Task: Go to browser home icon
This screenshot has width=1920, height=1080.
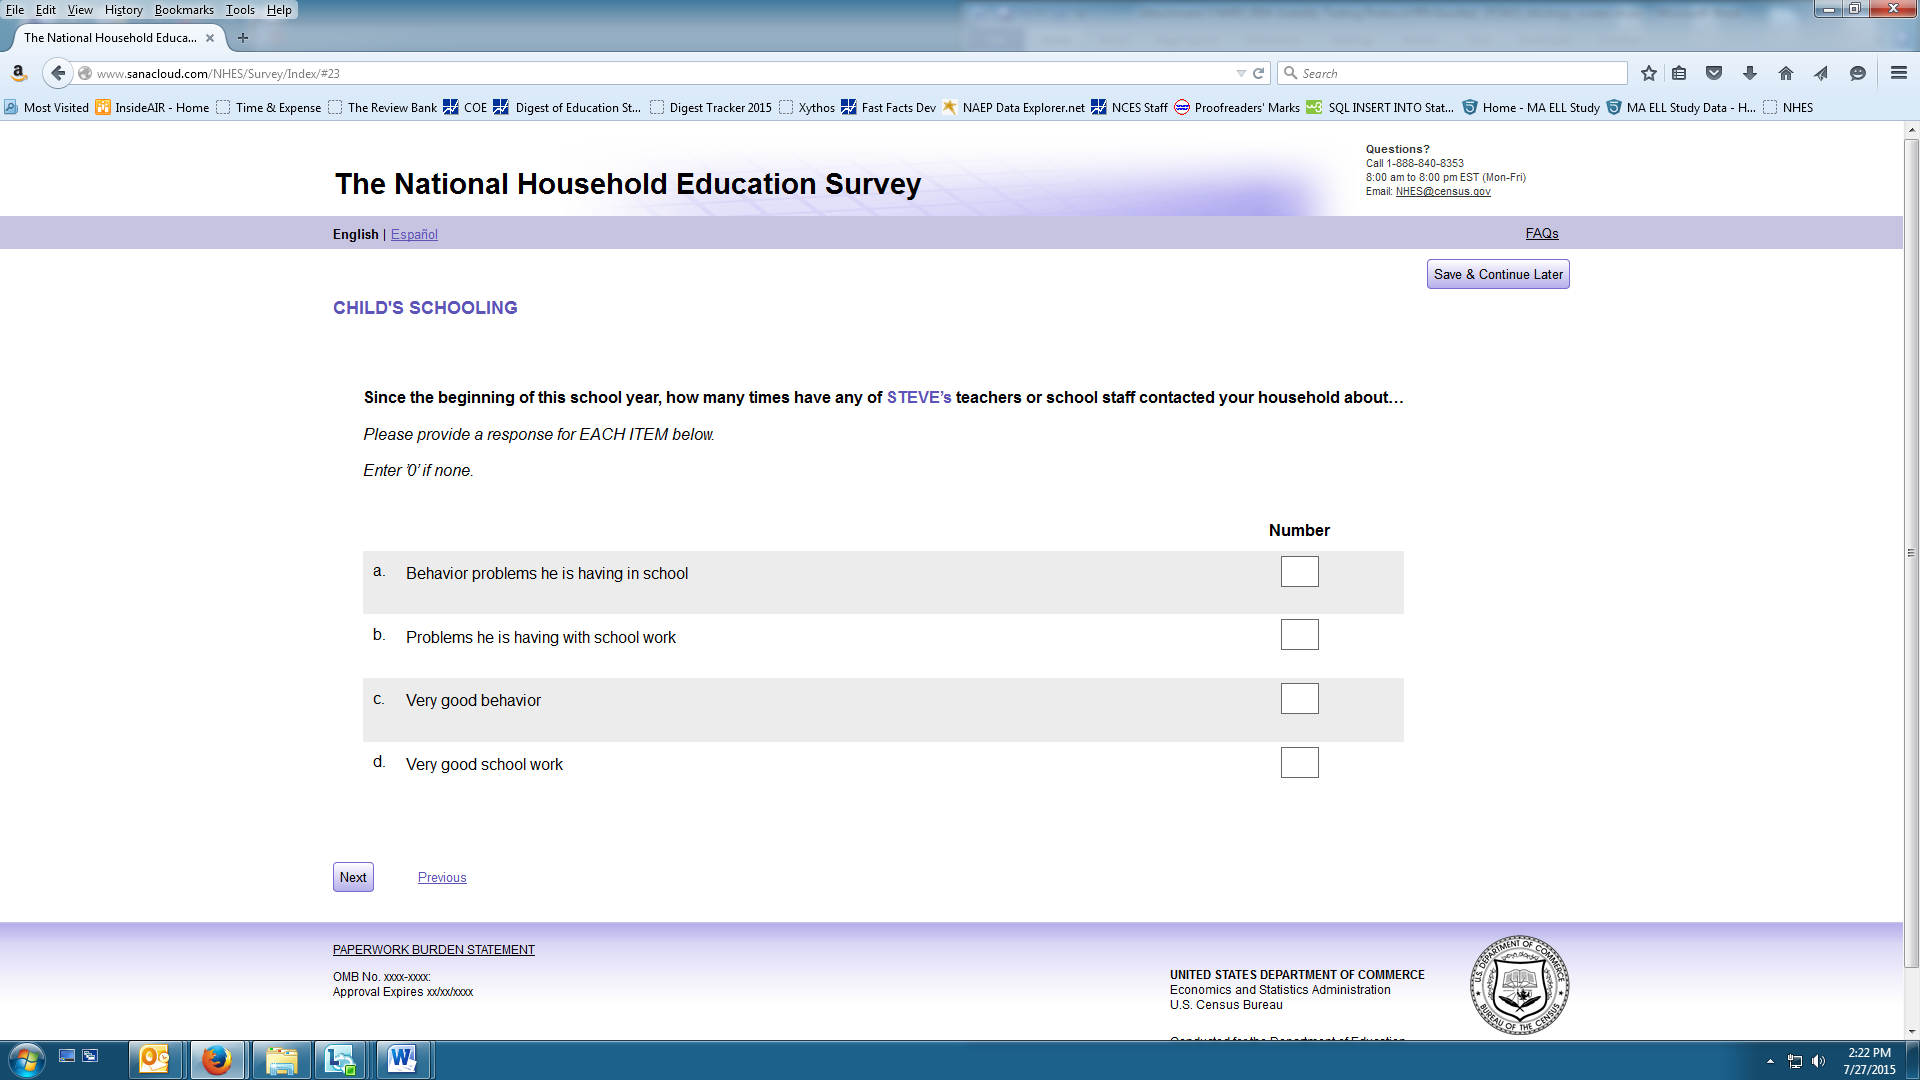Action: pos(1786,73)
